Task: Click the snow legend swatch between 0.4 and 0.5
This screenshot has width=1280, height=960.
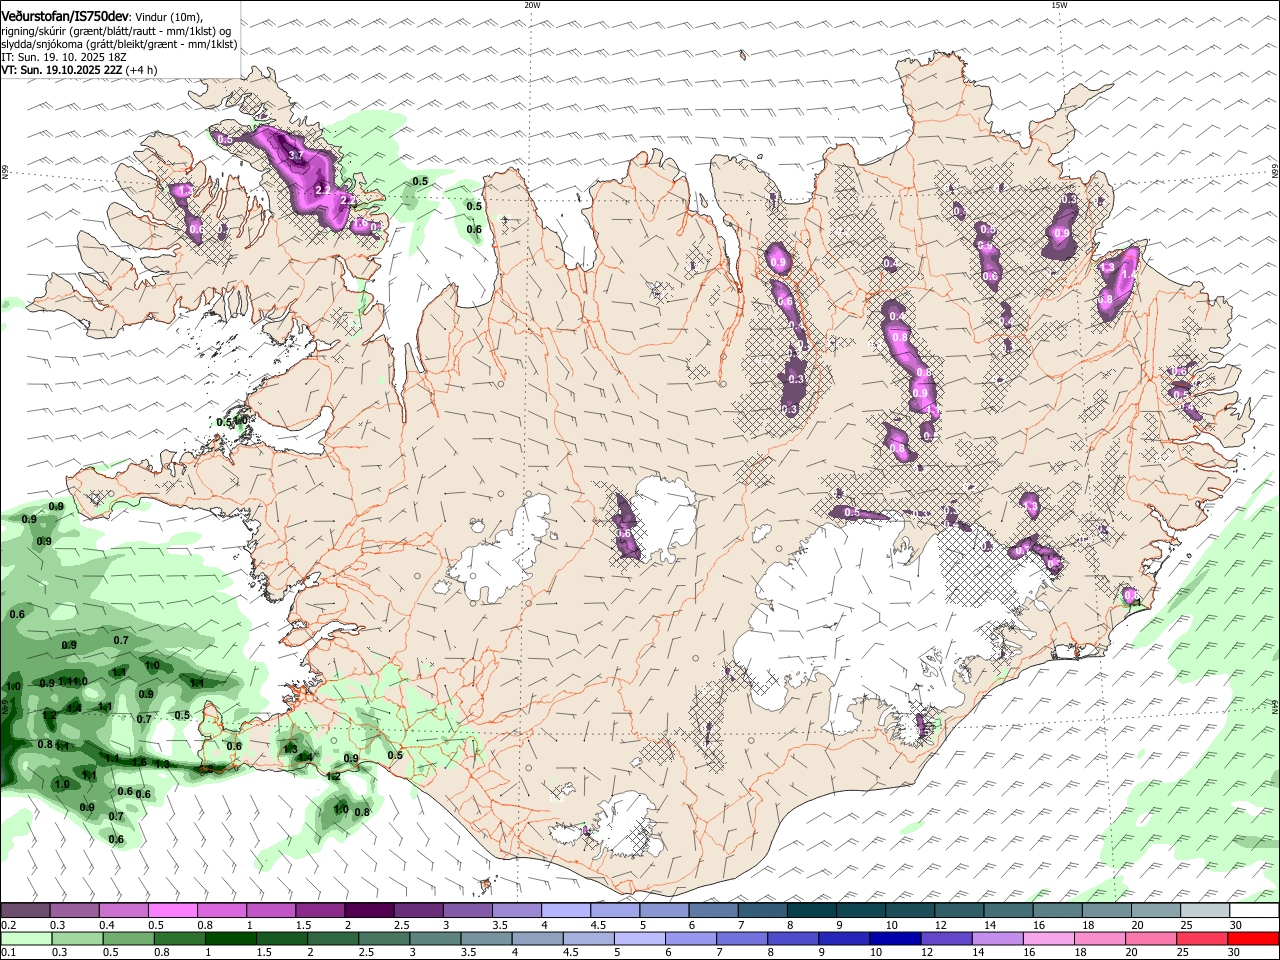Action: point(123,910)
